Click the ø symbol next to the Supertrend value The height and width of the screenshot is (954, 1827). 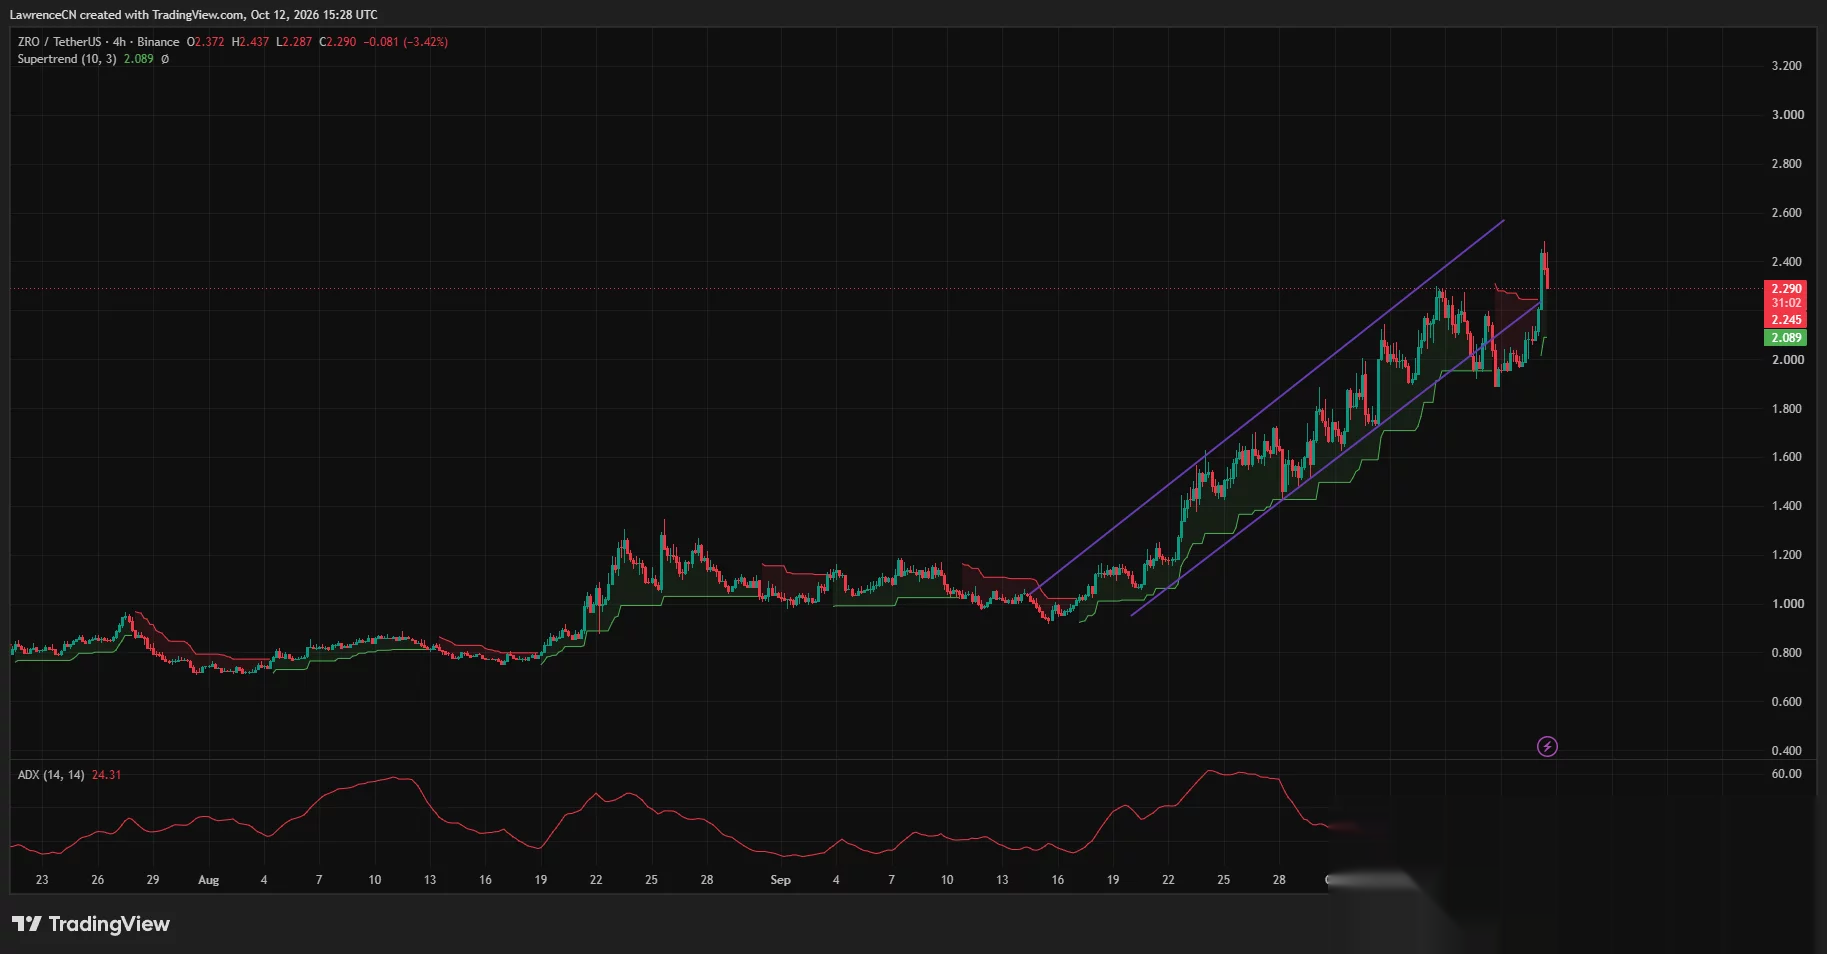tap(165, 59)
